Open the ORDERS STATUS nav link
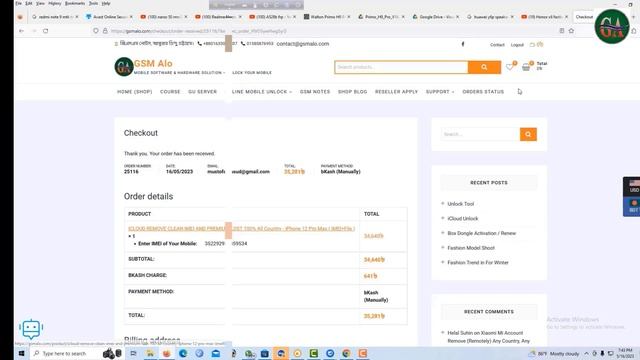This screenshot has height=360, width=640. (483, 92)
